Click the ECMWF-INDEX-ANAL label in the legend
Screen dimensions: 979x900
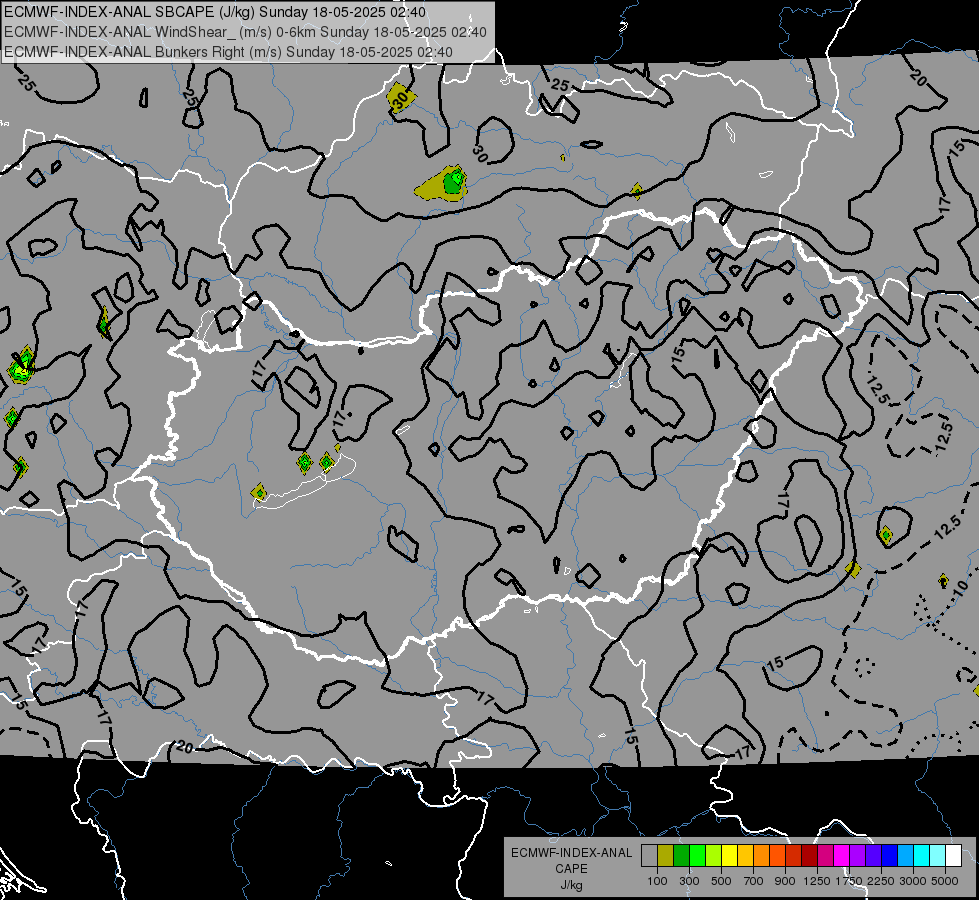coord(571,853)
